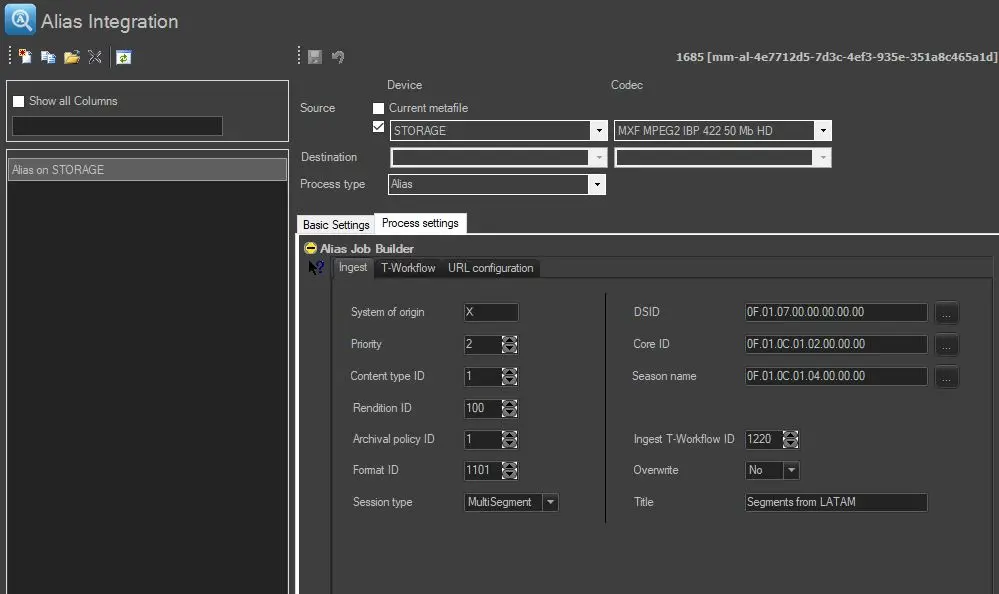Click the Delete X toolbar icon
Viewport: 999px width, 594px height.
coord(94,57)
